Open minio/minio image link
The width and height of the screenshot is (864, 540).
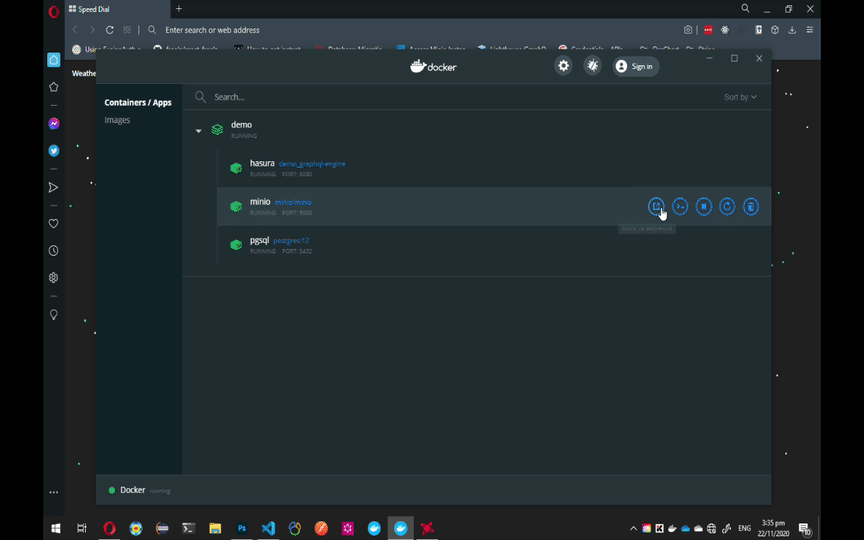tap(293, 202)
